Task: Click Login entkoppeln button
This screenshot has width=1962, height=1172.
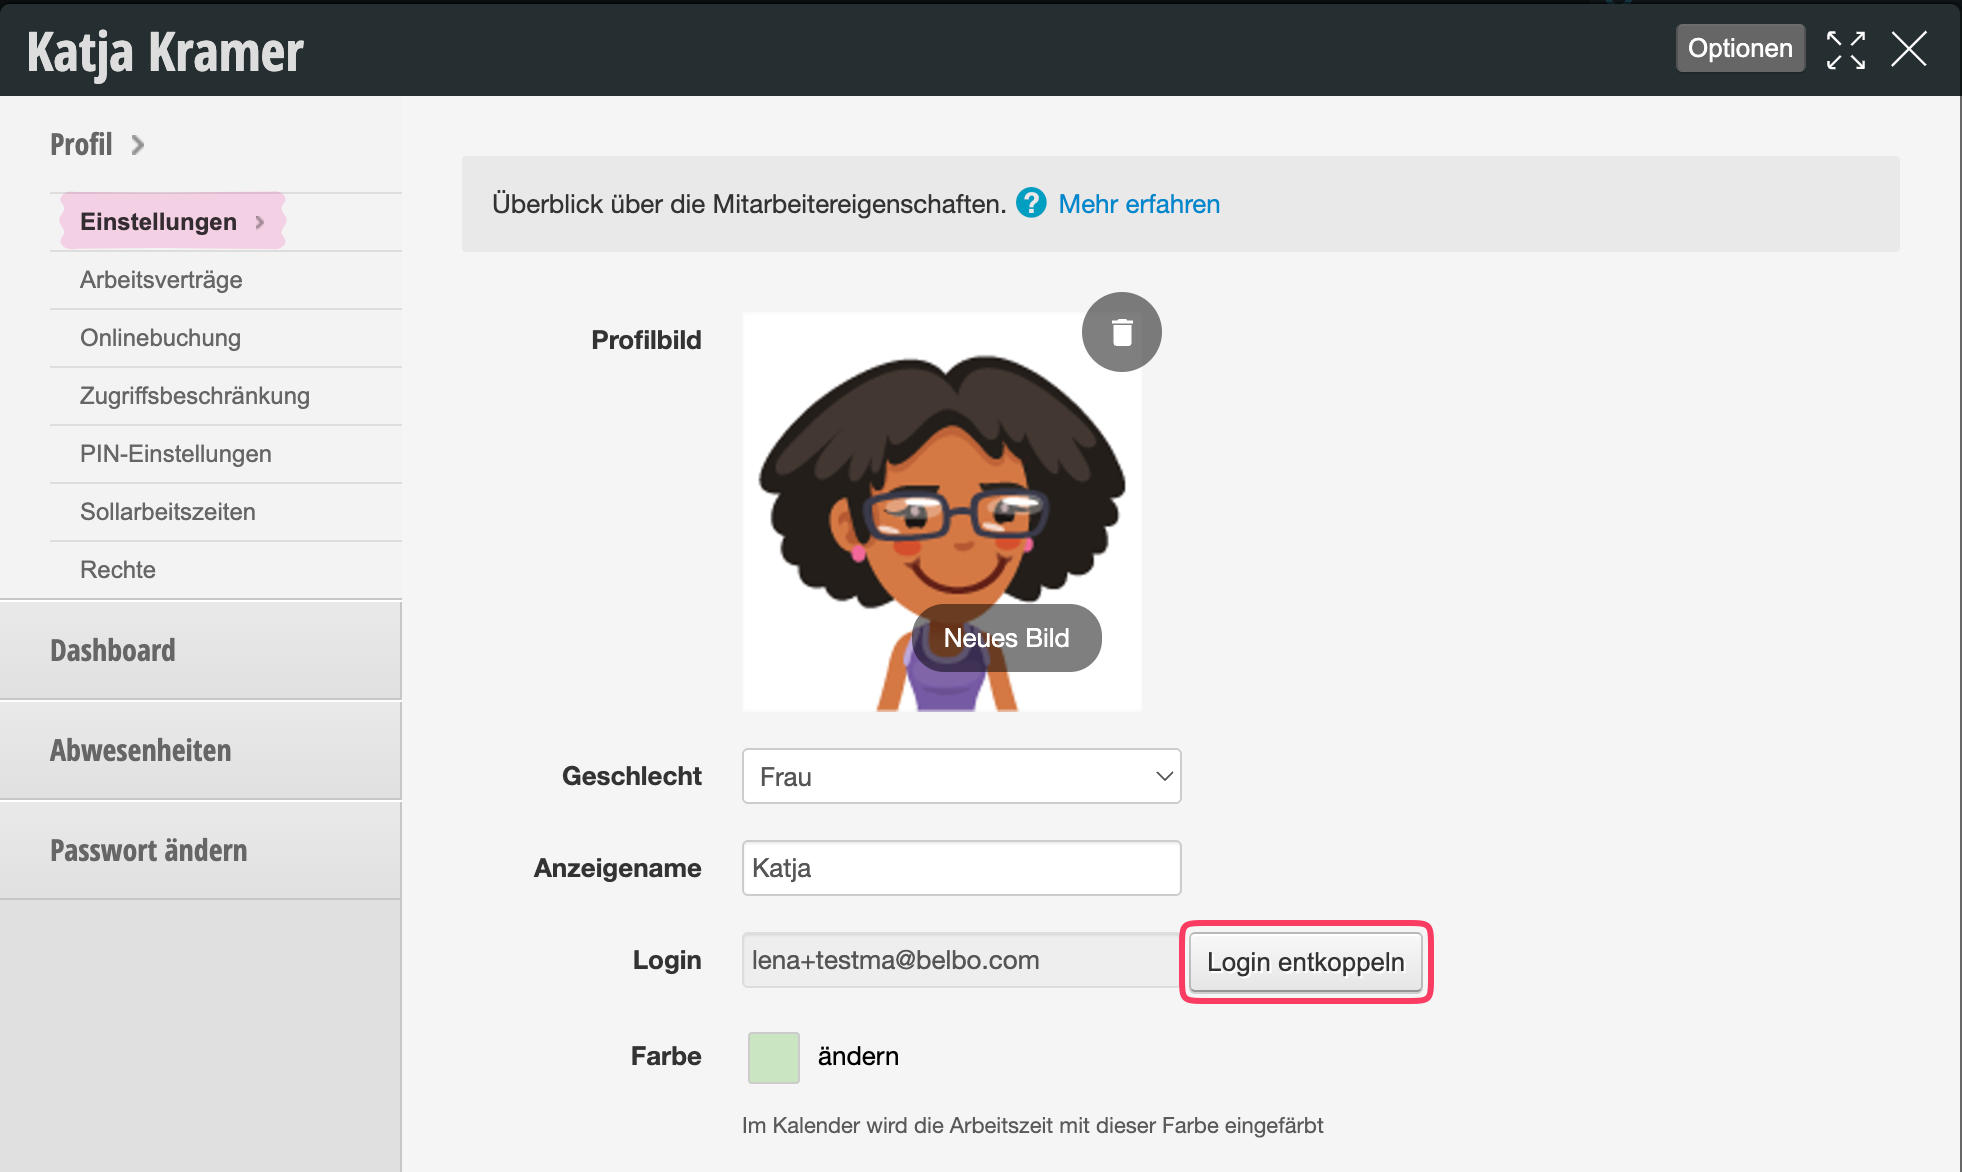Action: point(1305,962)
